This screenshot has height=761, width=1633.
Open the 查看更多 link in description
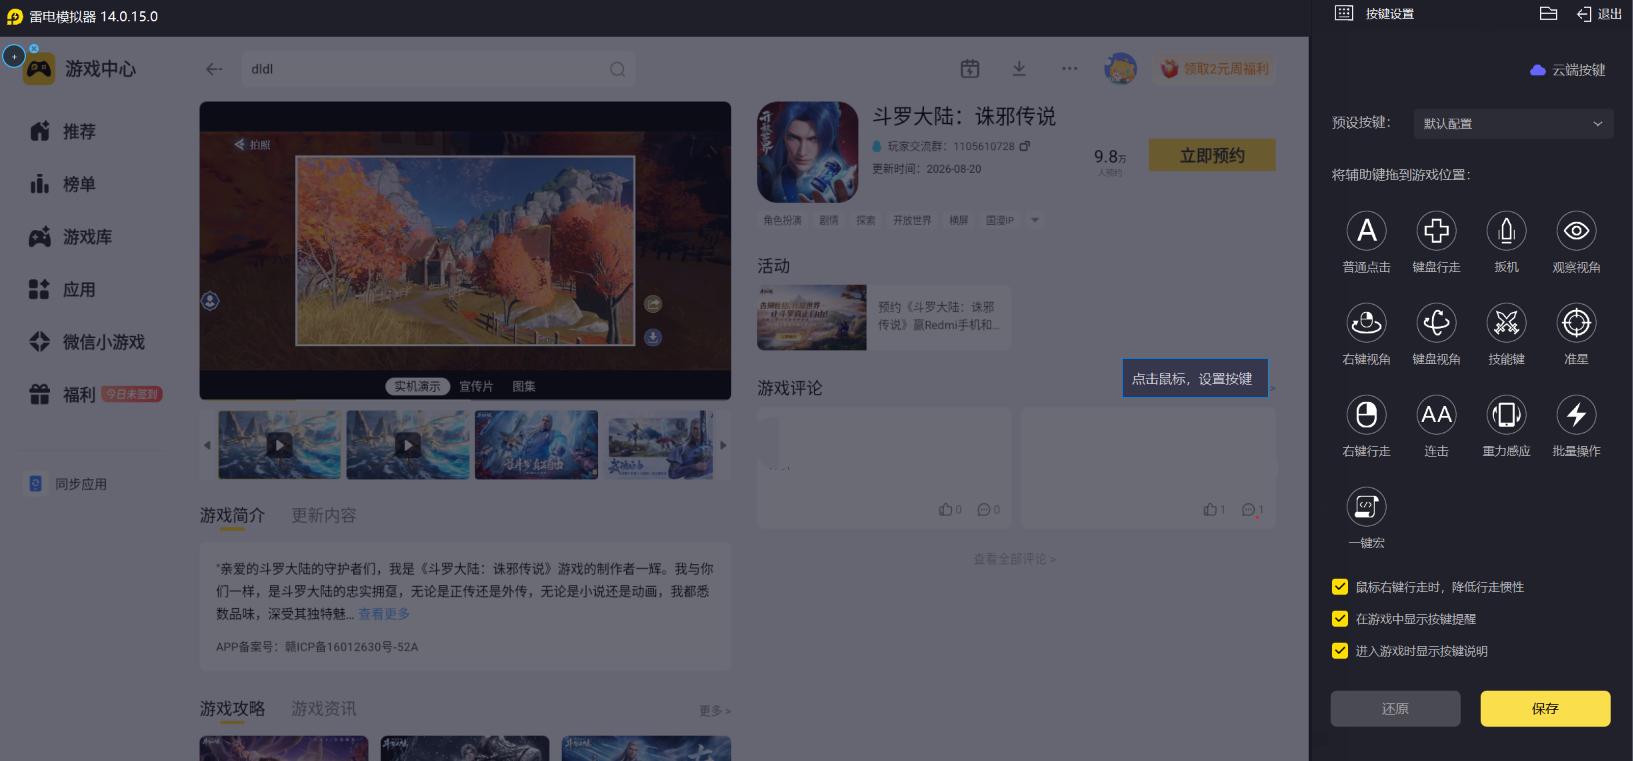click(x=384, y=614)
